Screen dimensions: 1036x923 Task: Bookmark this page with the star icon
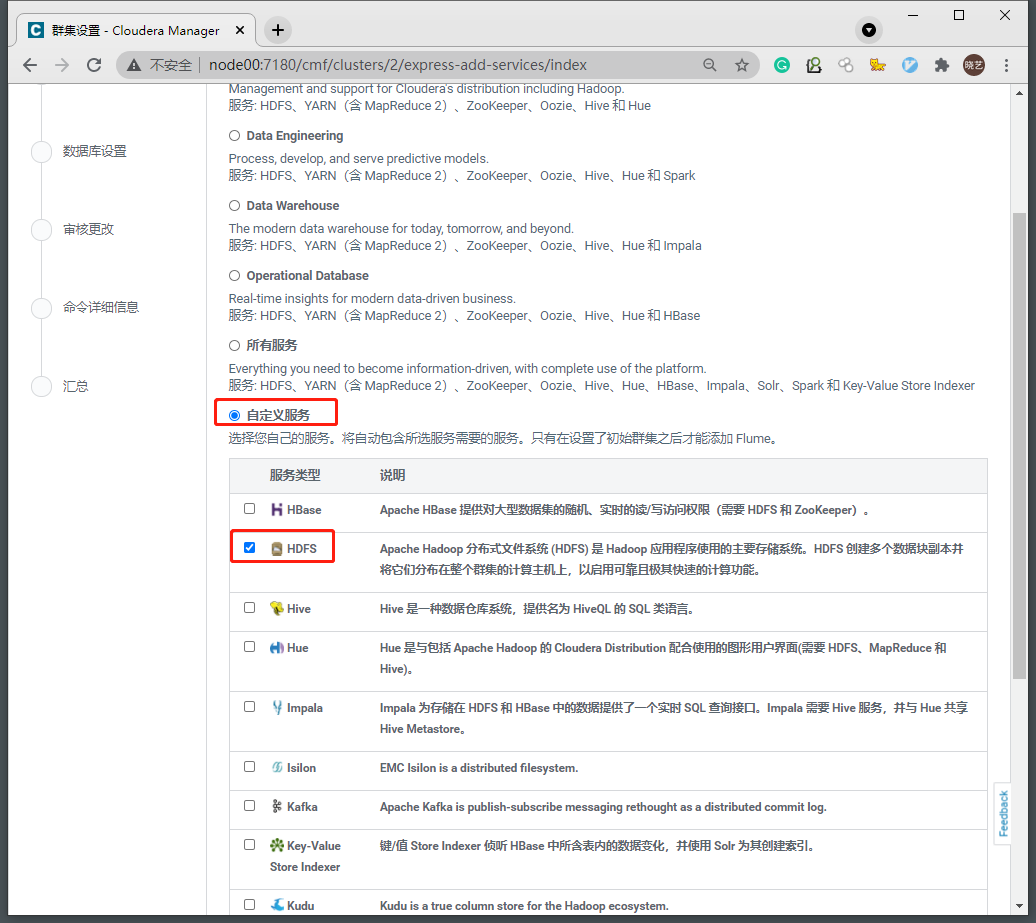click(742, 65)
